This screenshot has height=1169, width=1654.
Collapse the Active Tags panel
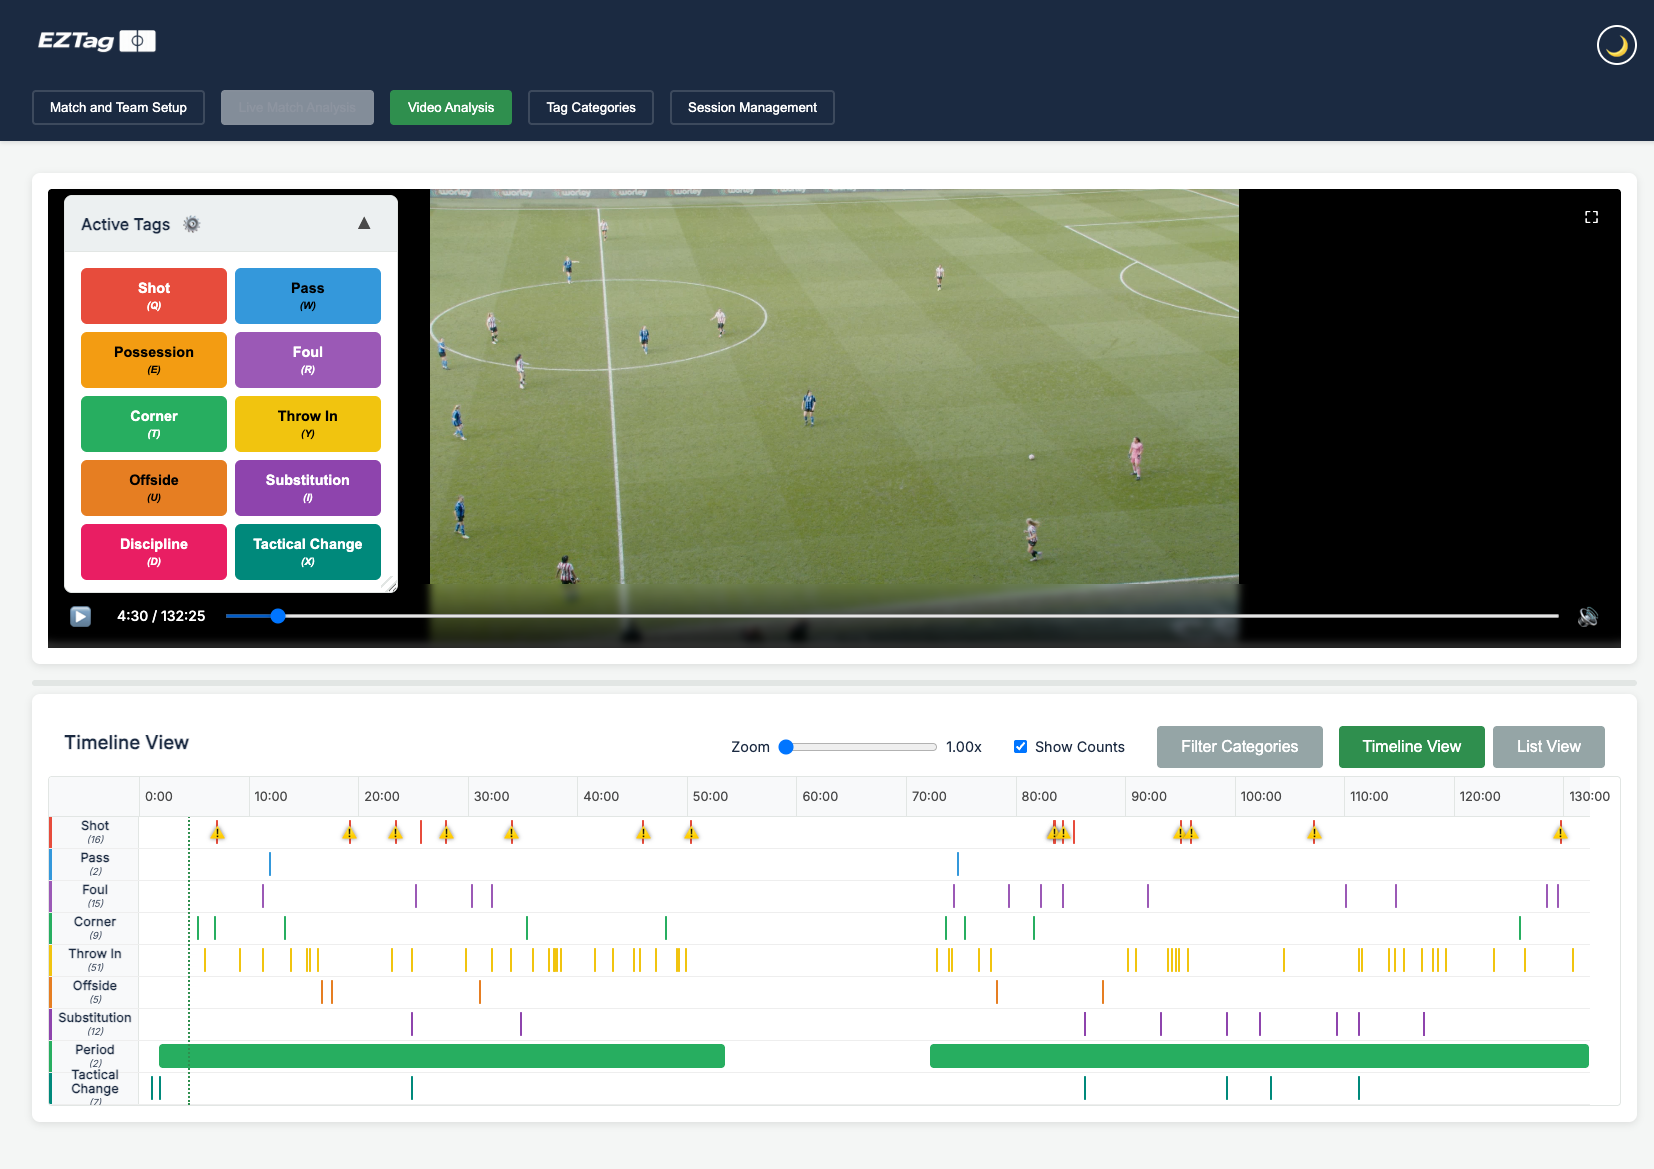pyautogui.click(x=364, y=224)
